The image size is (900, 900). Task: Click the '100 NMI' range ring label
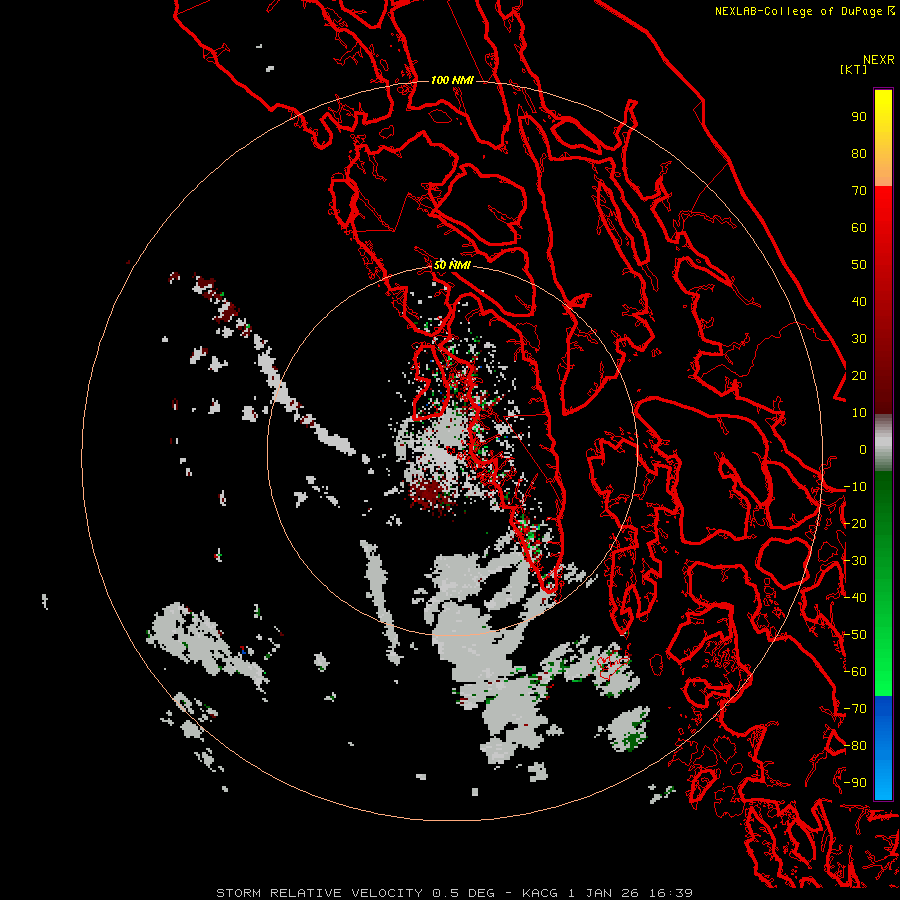(x=452, y=80)
